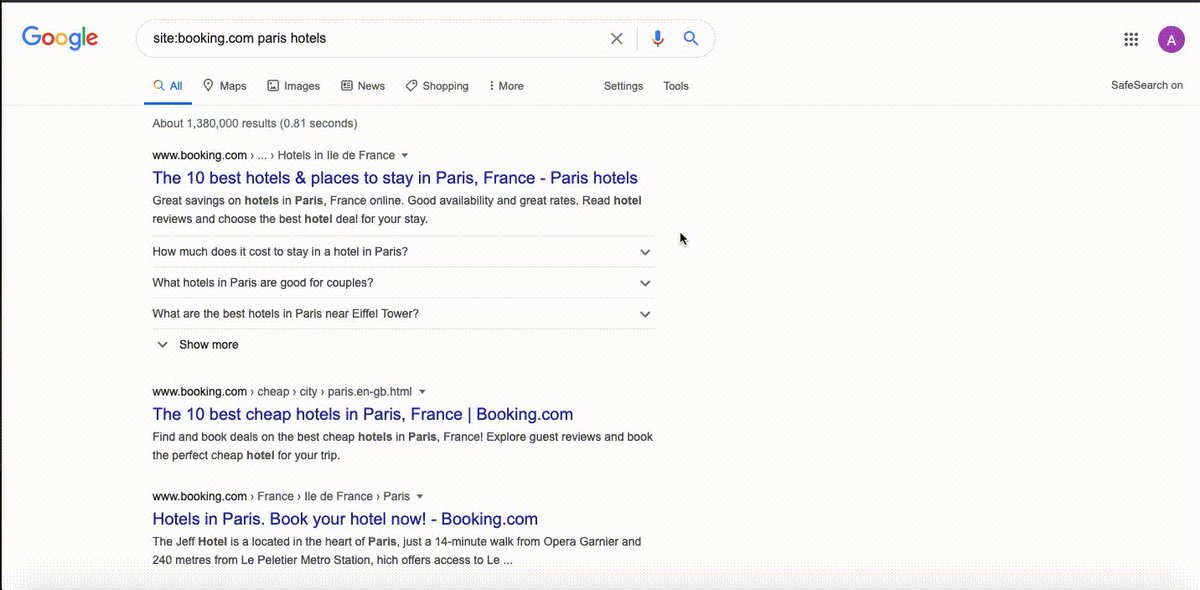Switch to the News tab

(x=363, y=86)
